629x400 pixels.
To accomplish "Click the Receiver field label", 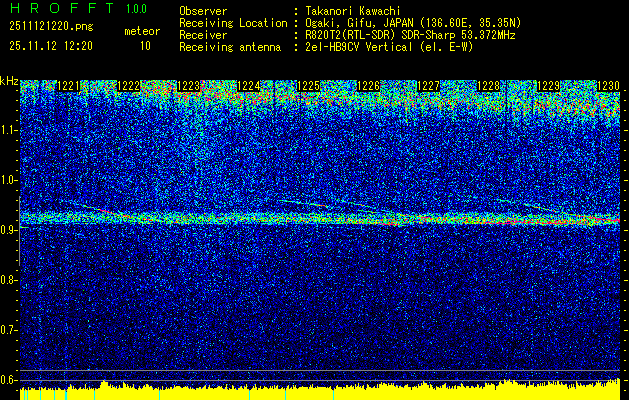I will point(203,35).
